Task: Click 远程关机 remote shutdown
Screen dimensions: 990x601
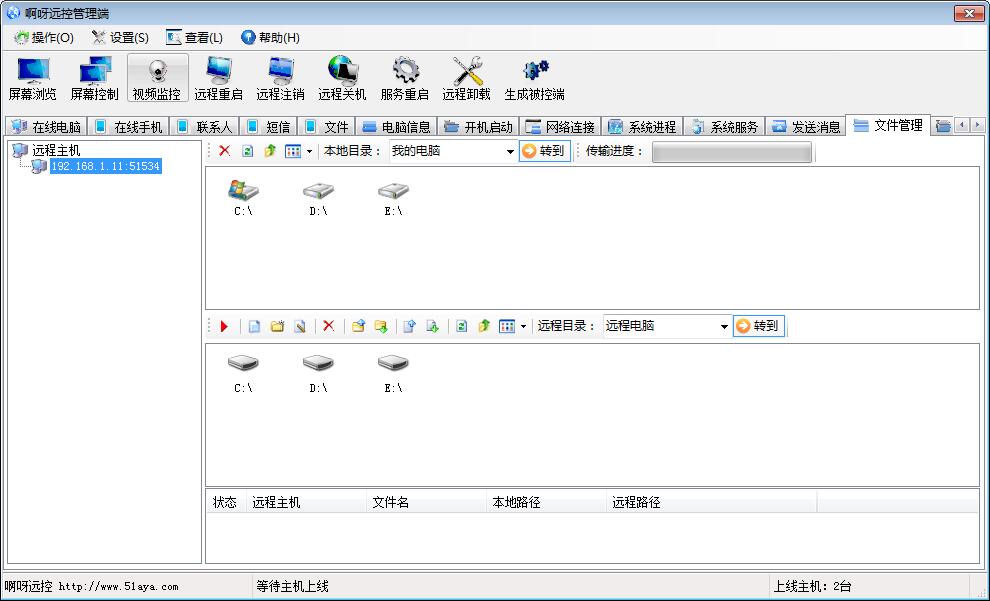Action: click(x=342, y=78)
